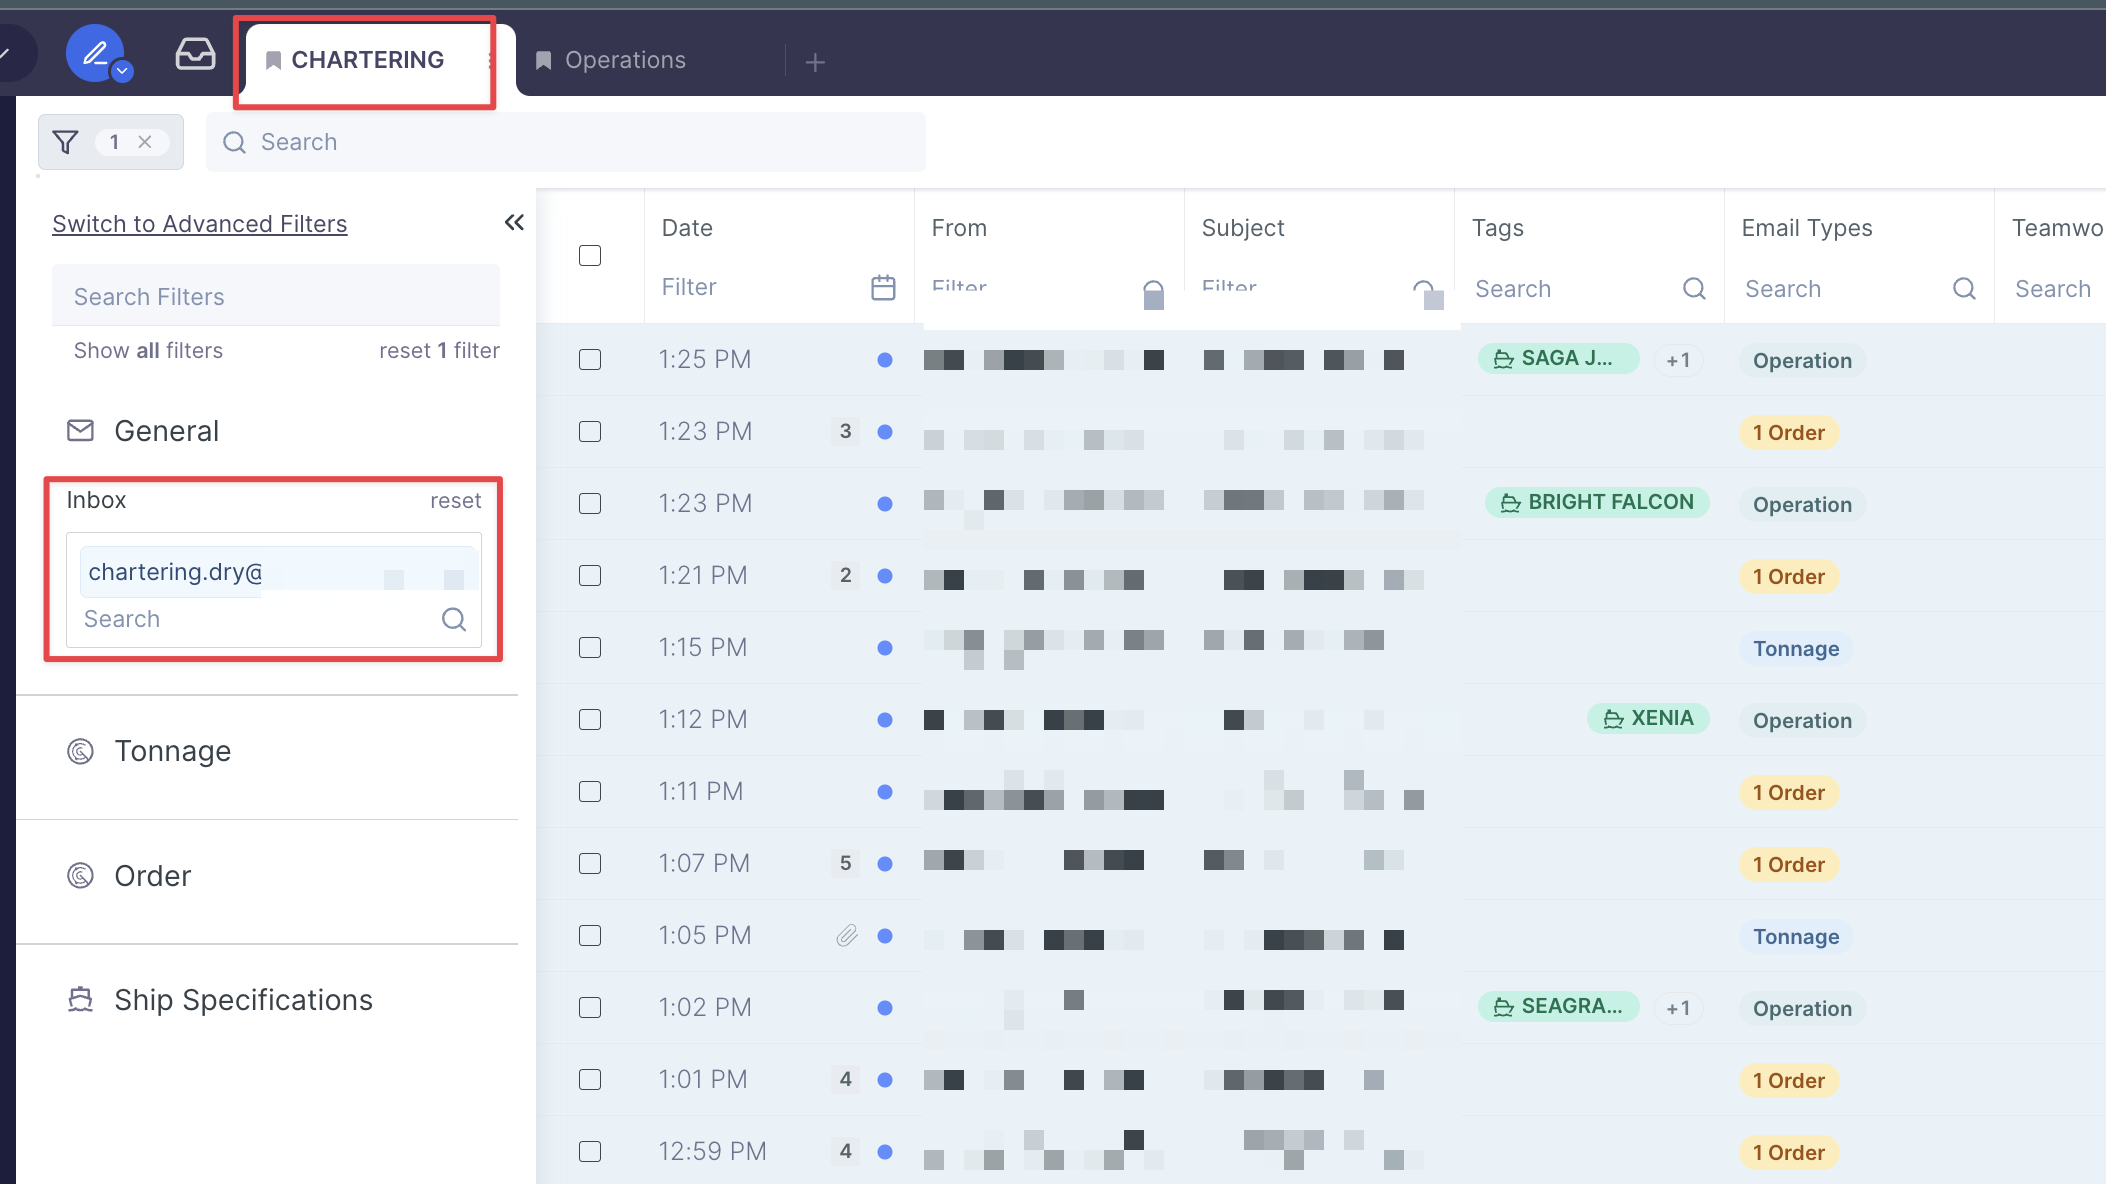This screenshot has height=1184, width=2106.
Task: Click the Email Types search magnifier icon
Action: click(x=1964, y=289)
